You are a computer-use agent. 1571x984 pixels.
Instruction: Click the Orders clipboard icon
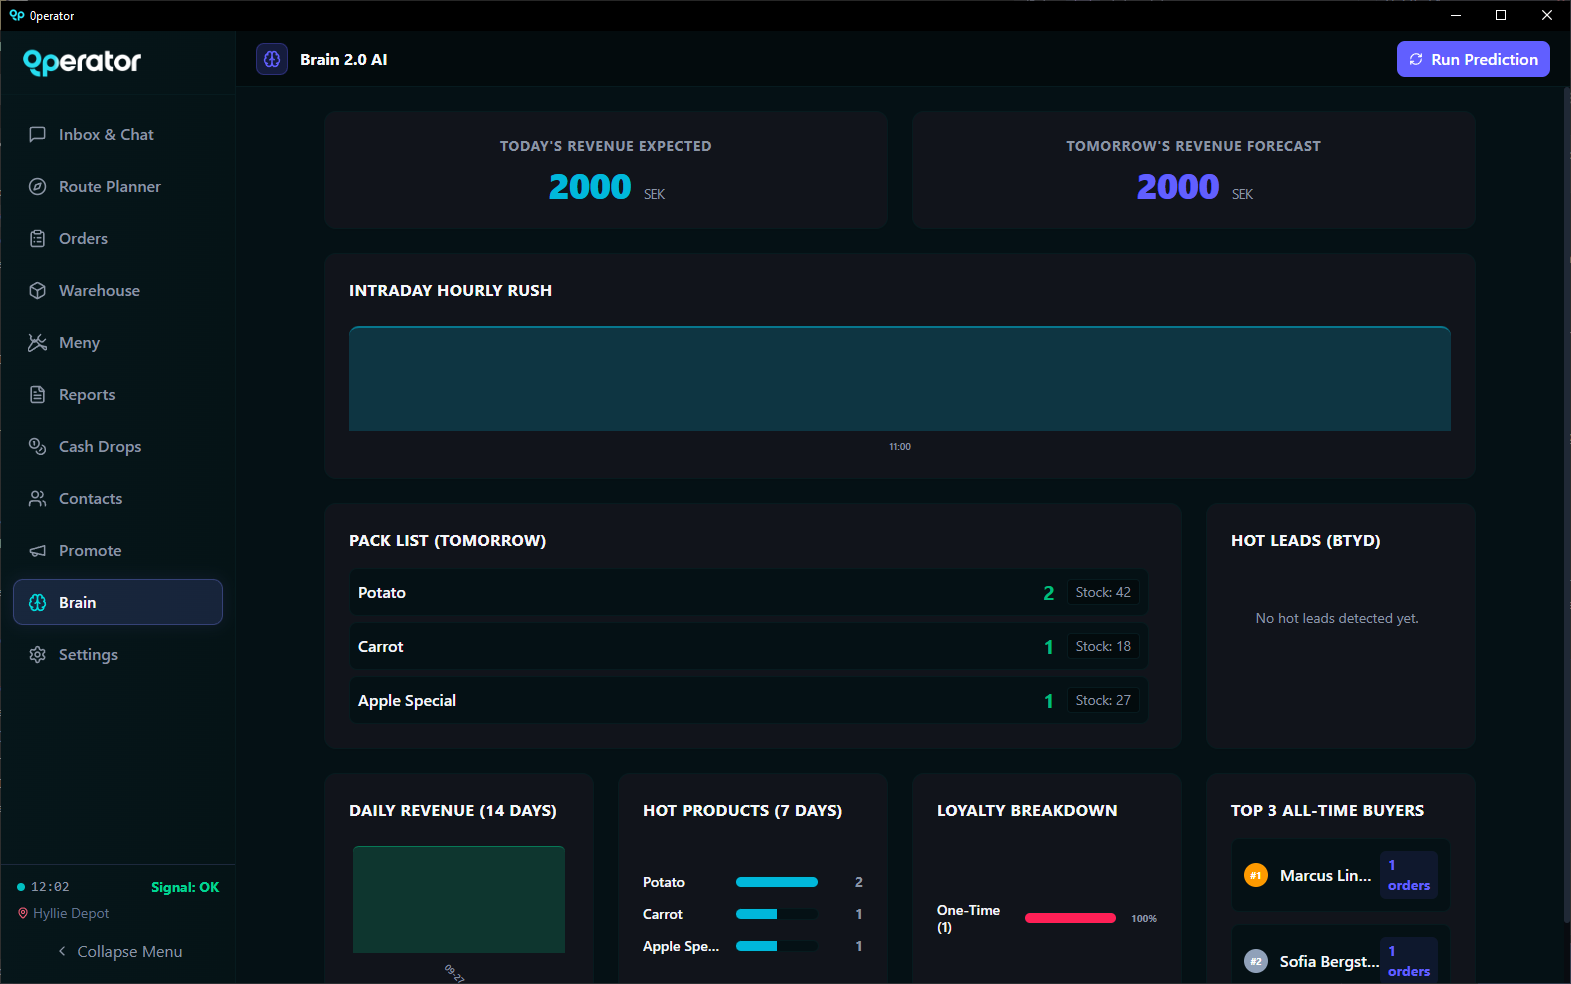pos(38,238)
